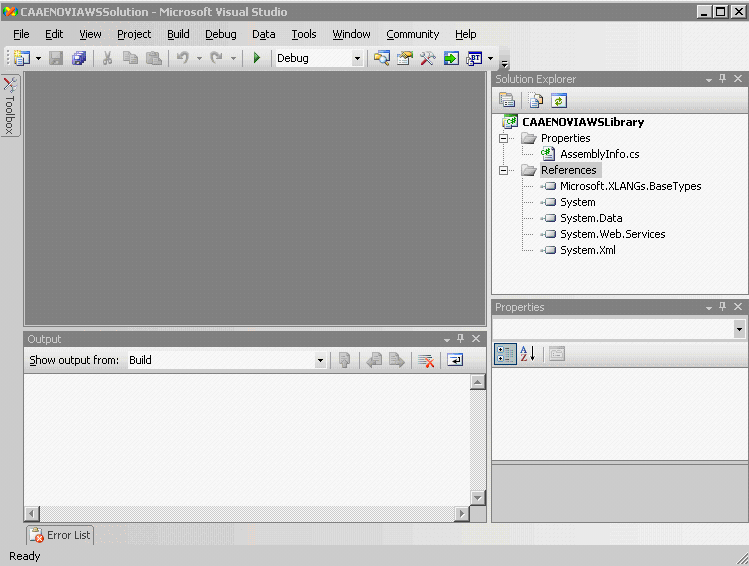Click the Copy toolbar icon

(130, 58)
